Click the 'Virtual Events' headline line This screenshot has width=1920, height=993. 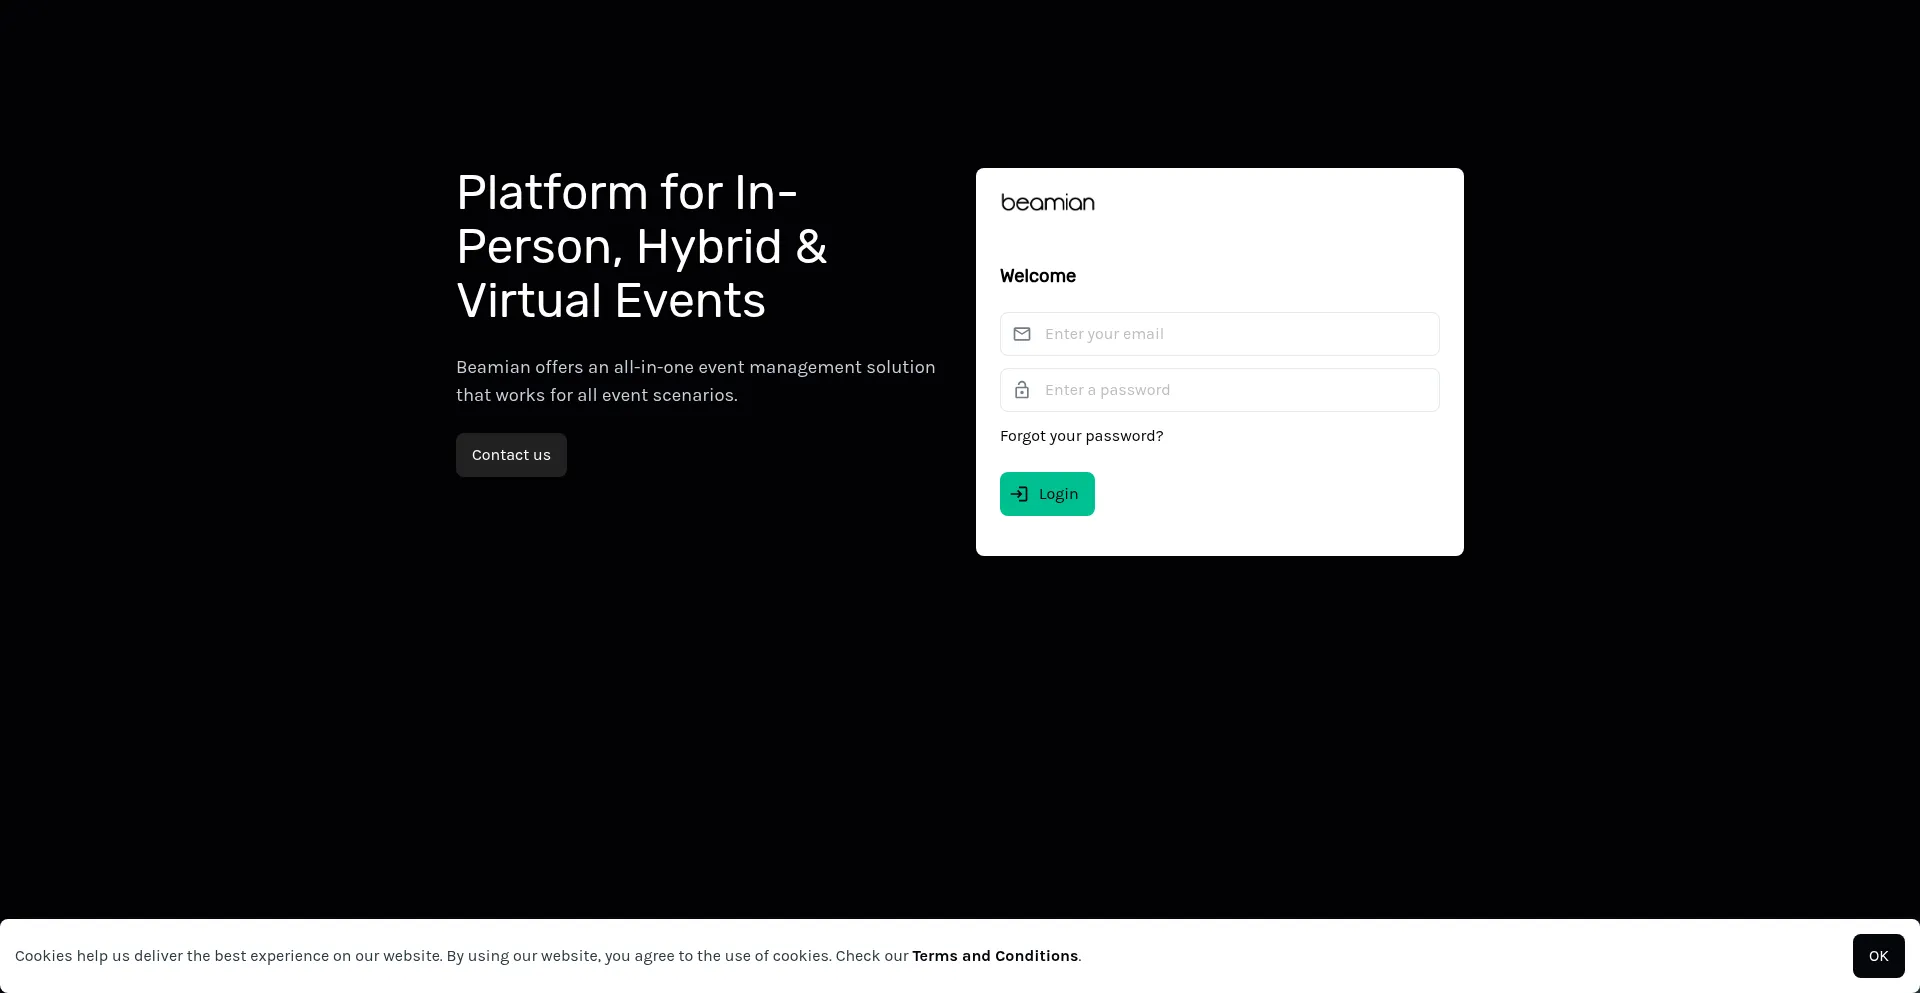(610, 301)
